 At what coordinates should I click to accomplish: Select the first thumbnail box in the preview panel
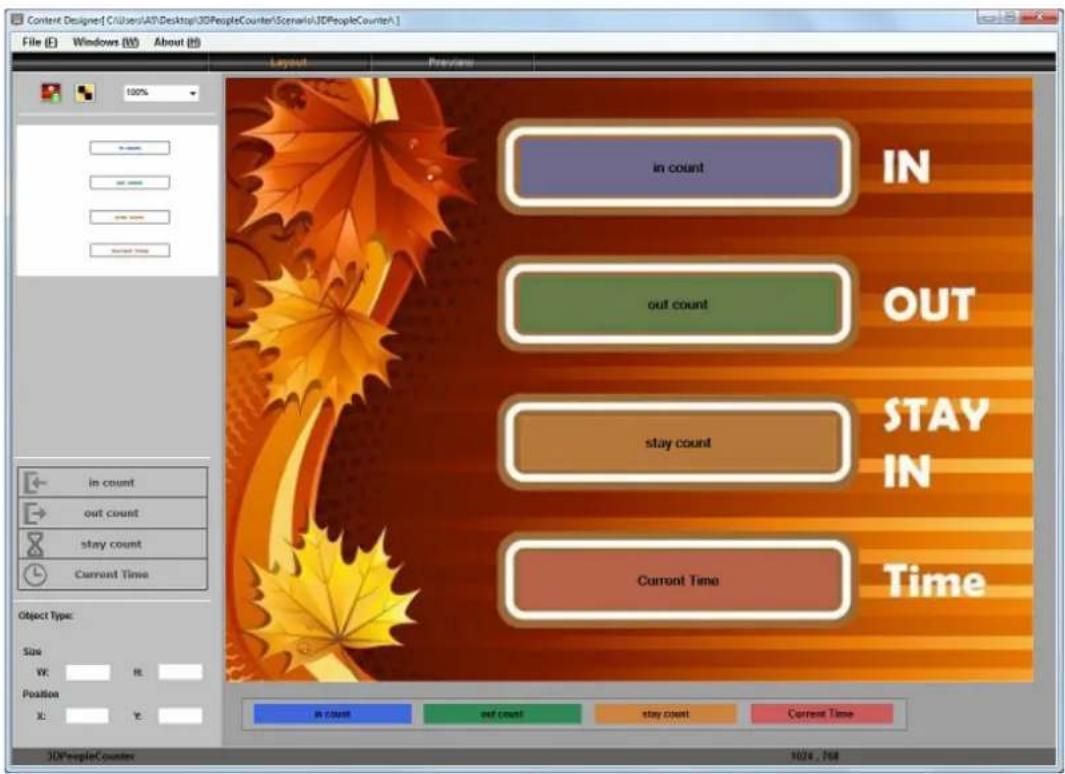pyautogui.click(x=130, y=148)
